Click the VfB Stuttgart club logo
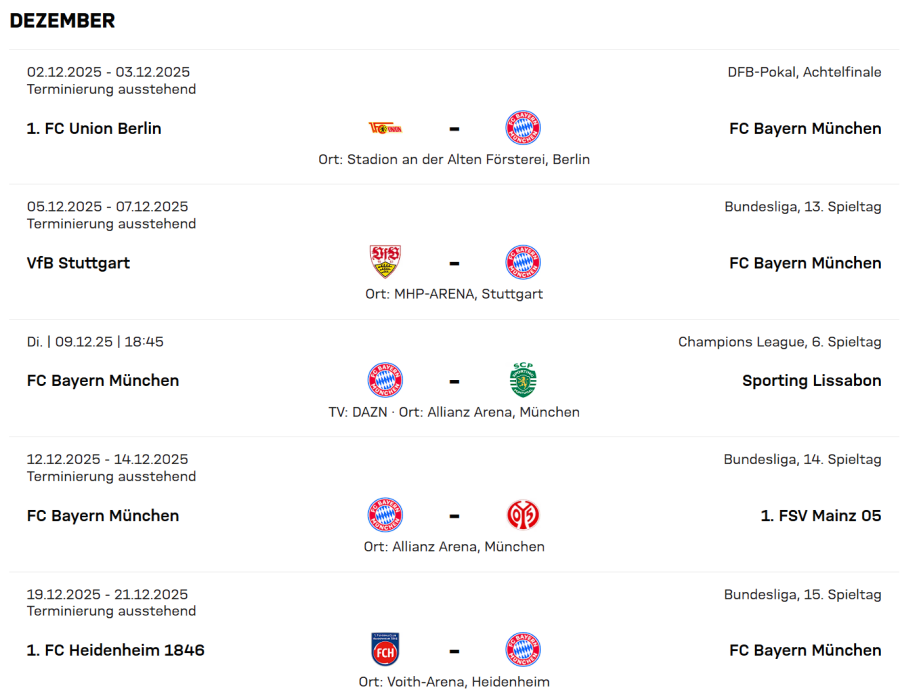Image resolution: width=900 pixels, height=699 pixels. (385, 262)
